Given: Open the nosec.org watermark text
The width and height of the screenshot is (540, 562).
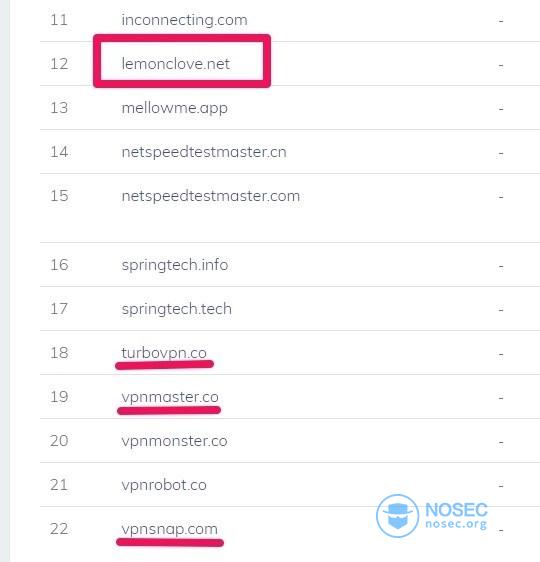Looking at the screenshot, I should tap(456, 524).
